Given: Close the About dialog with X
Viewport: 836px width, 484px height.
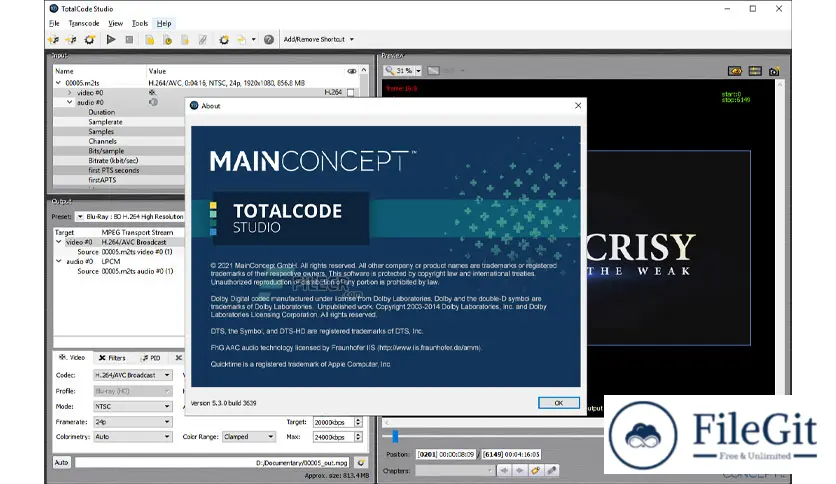Looking at the screenshot, I should (x=578, y=106).
